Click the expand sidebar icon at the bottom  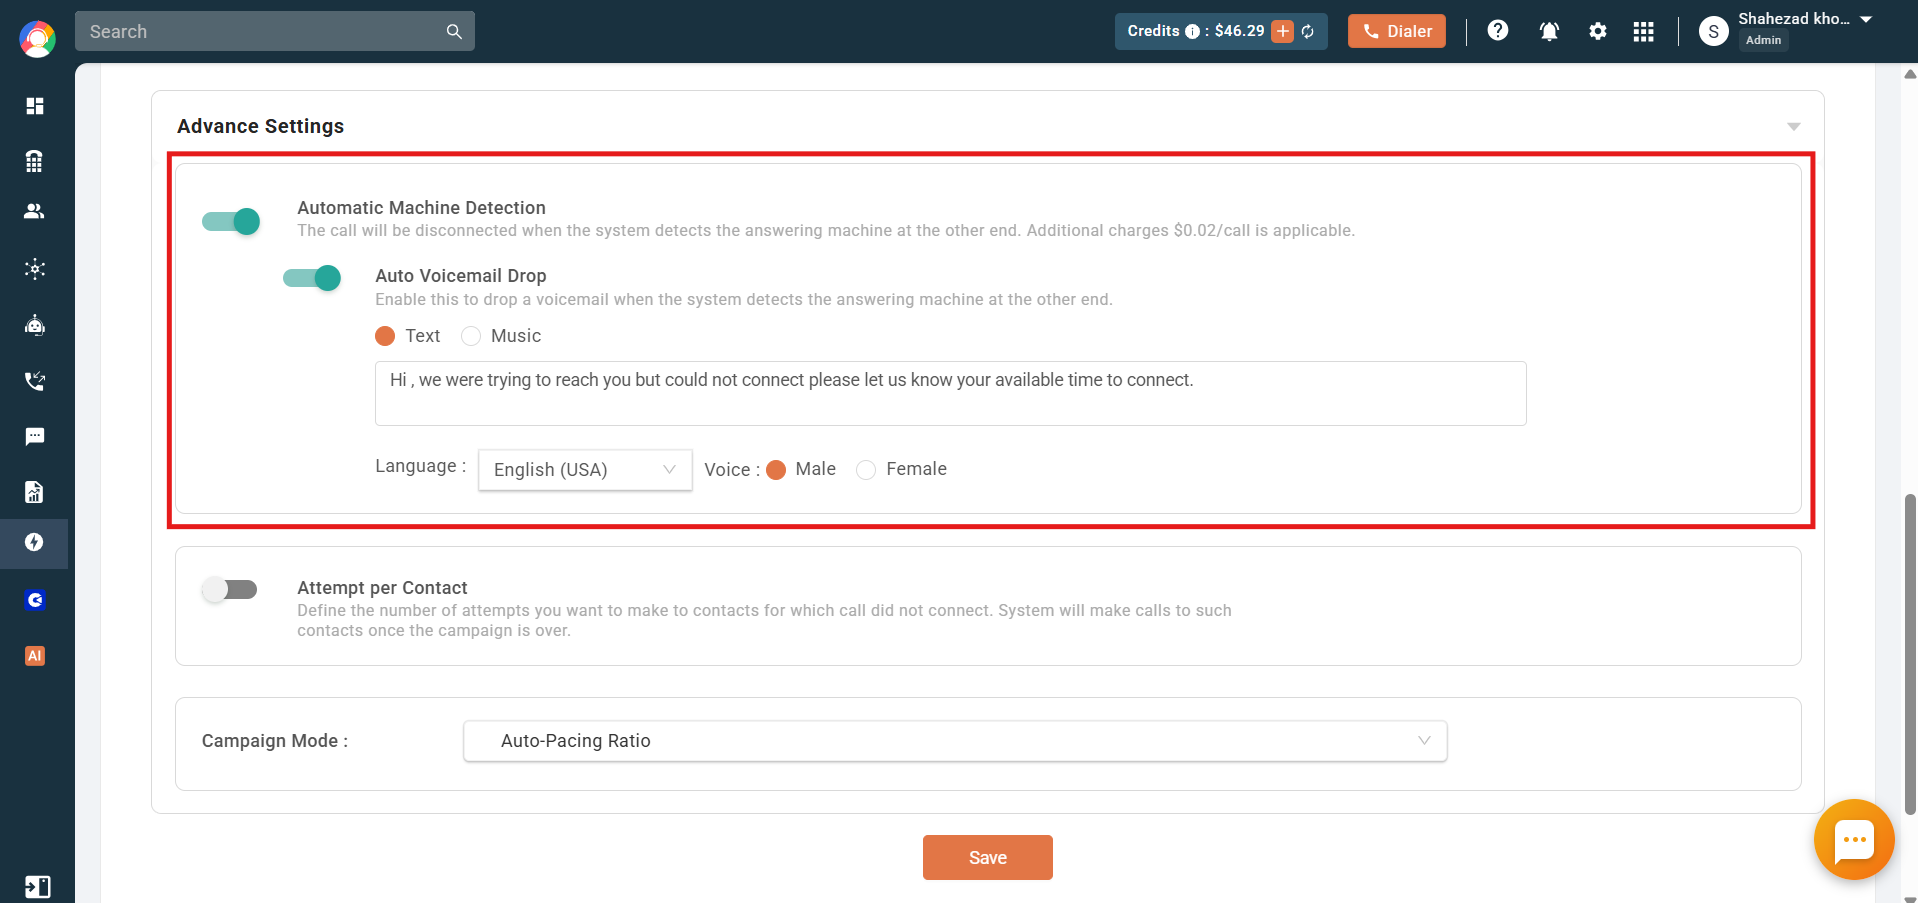[37, 887]
